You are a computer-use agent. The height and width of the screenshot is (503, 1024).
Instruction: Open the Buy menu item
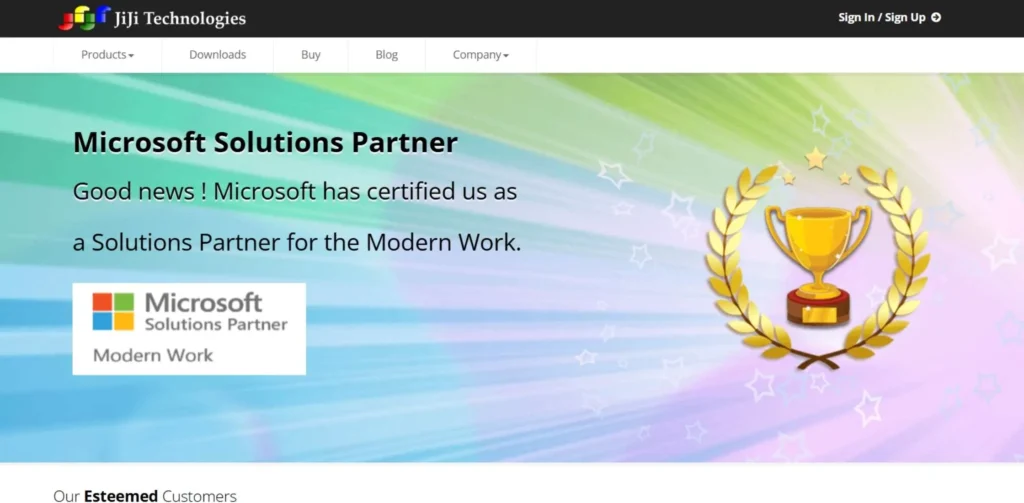click(311, 55)
